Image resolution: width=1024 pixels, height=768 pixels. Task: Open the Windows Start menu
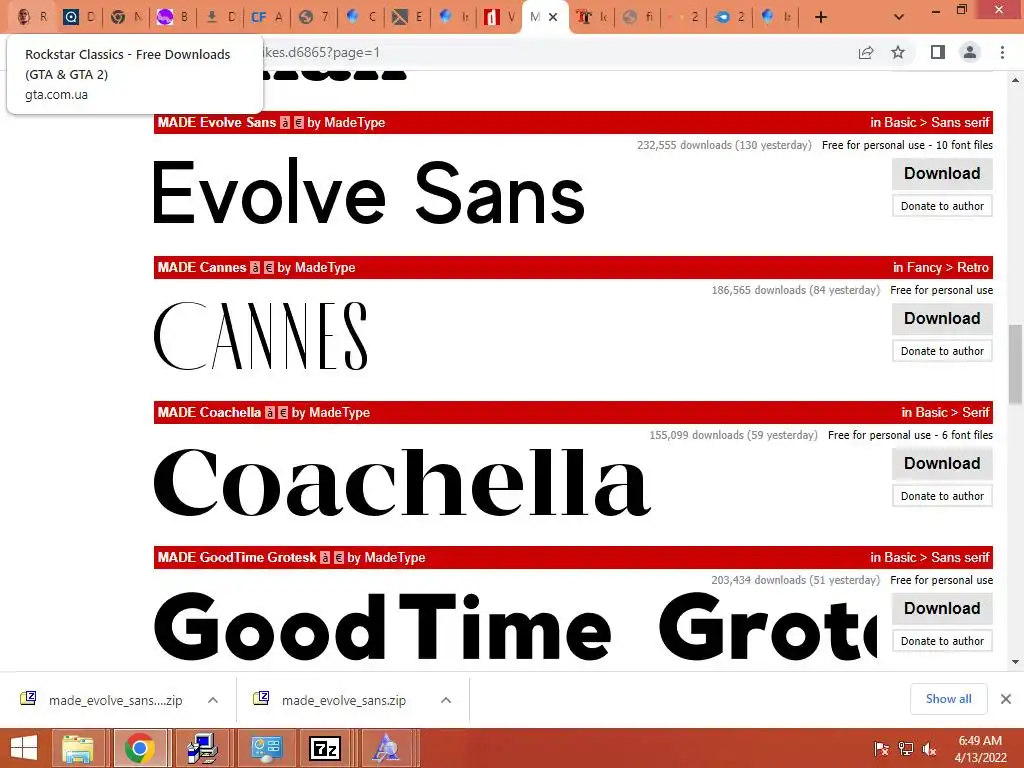(24, 748)
